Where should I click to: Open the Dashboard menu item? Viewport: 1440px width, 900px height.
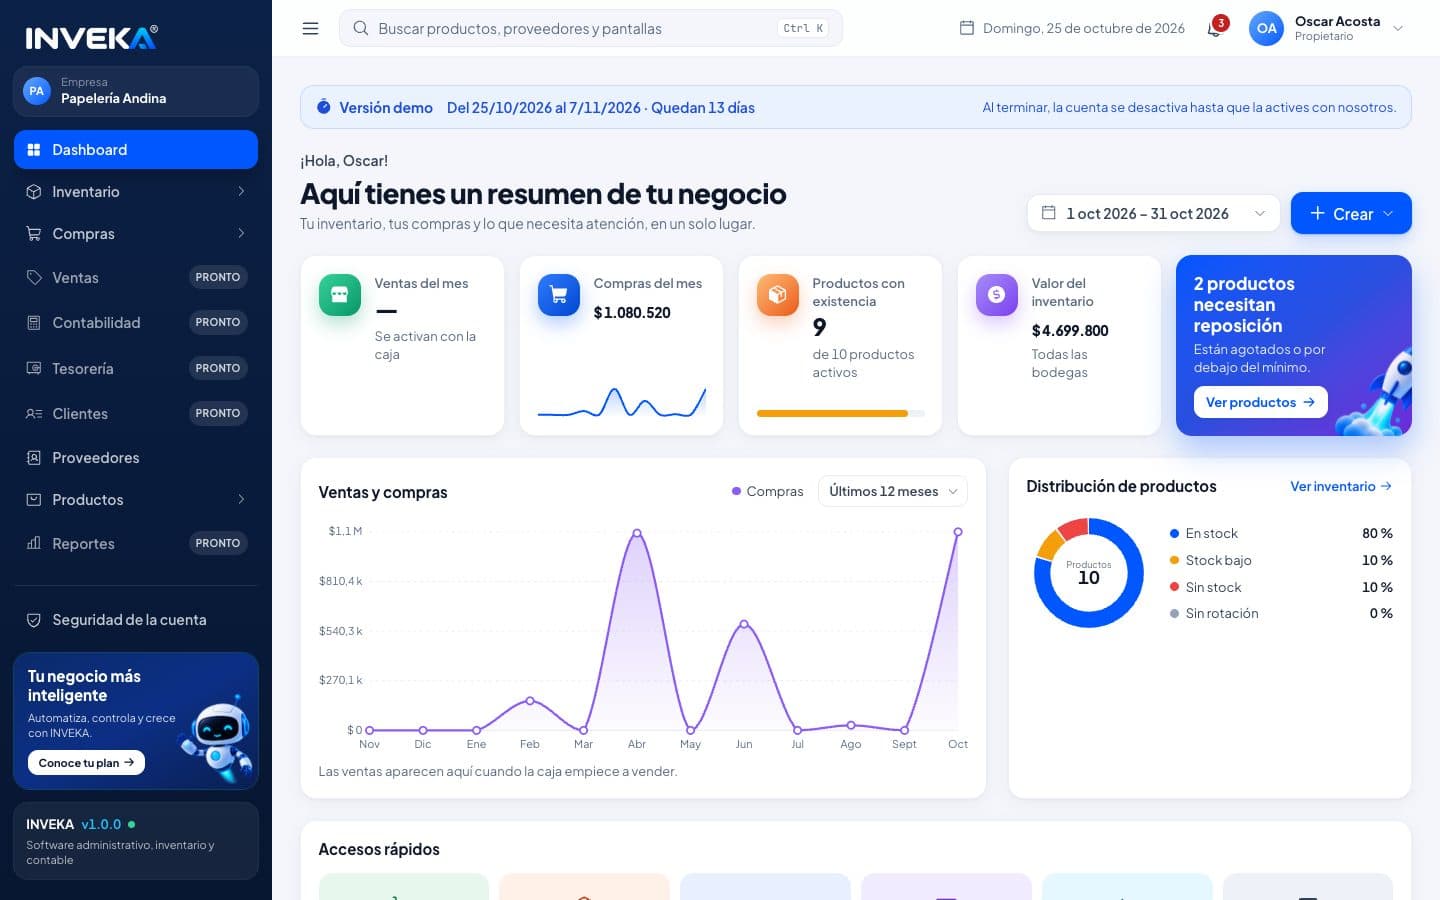(136, 149)
